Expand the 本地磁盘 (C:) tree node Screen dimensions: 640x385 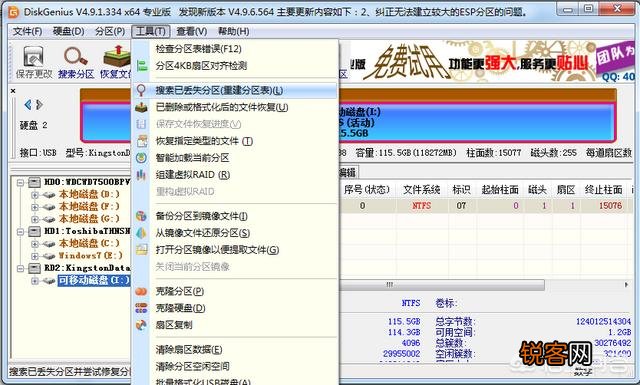pos(35,244)
